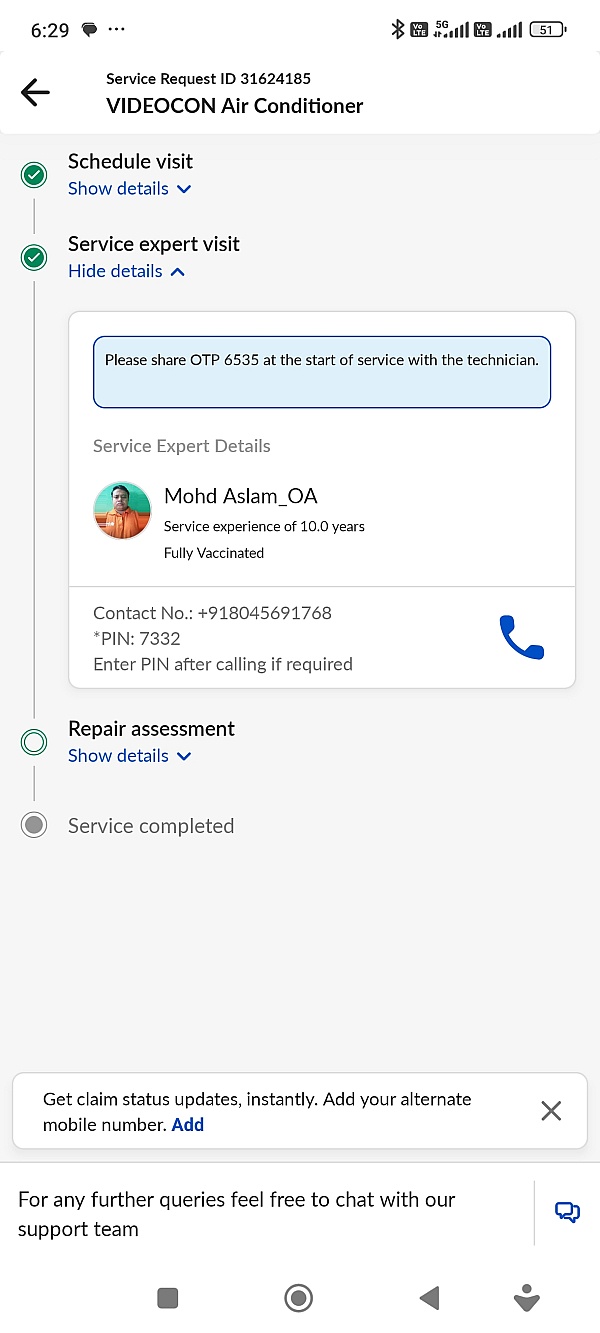Tap Mohd Aslam_OA profile photo
600x1333 pixels.
coord(122,510)
